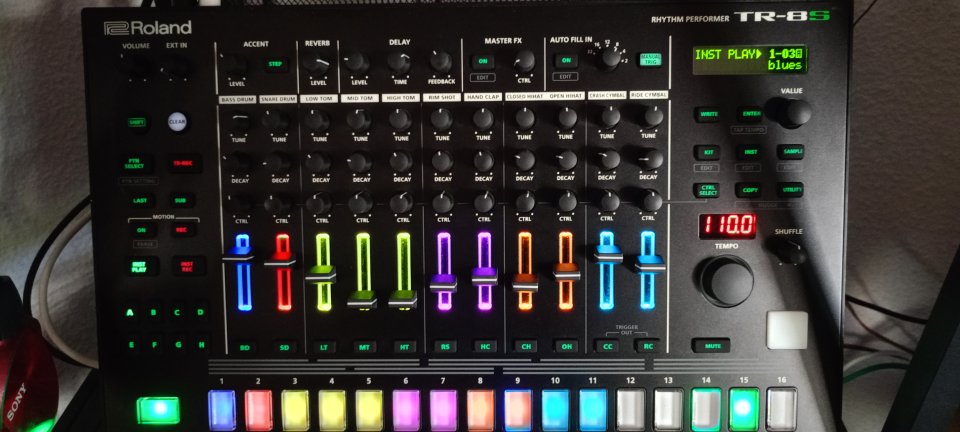Tap the INST button beside KIT
Viewport: 960px width, 432px height.
tap(748, 152)
